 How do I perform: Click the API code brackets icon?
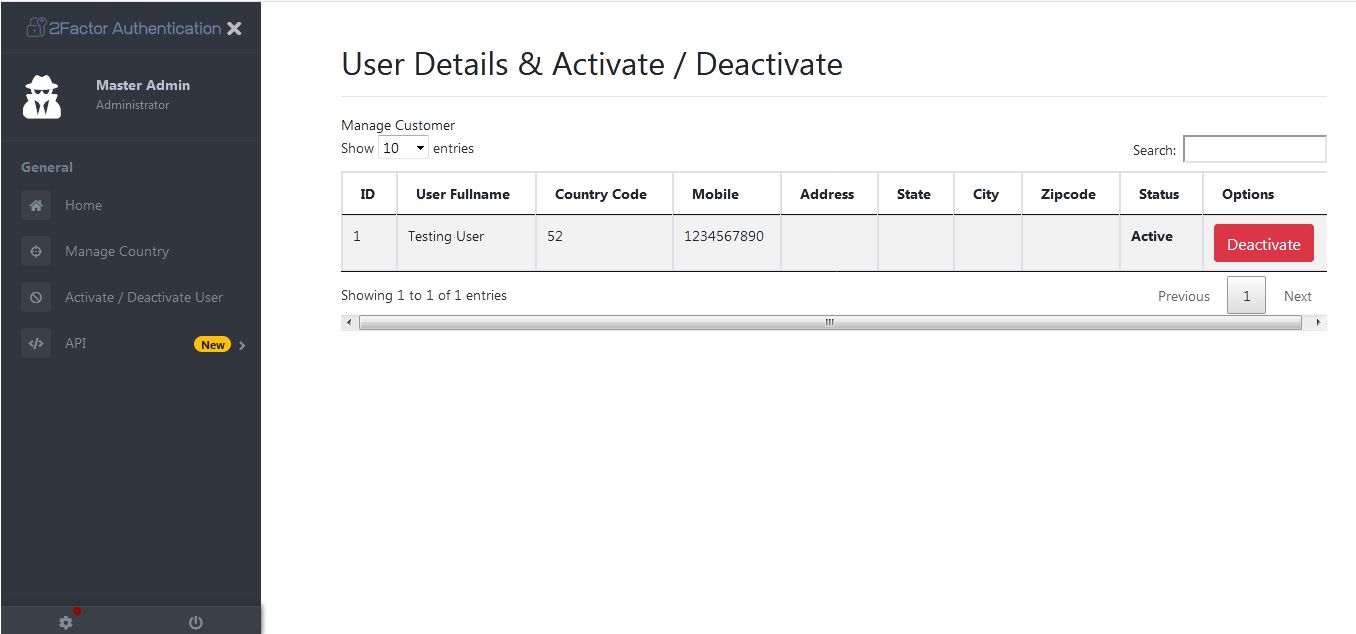pyautogui.click(x=36, y=343)
